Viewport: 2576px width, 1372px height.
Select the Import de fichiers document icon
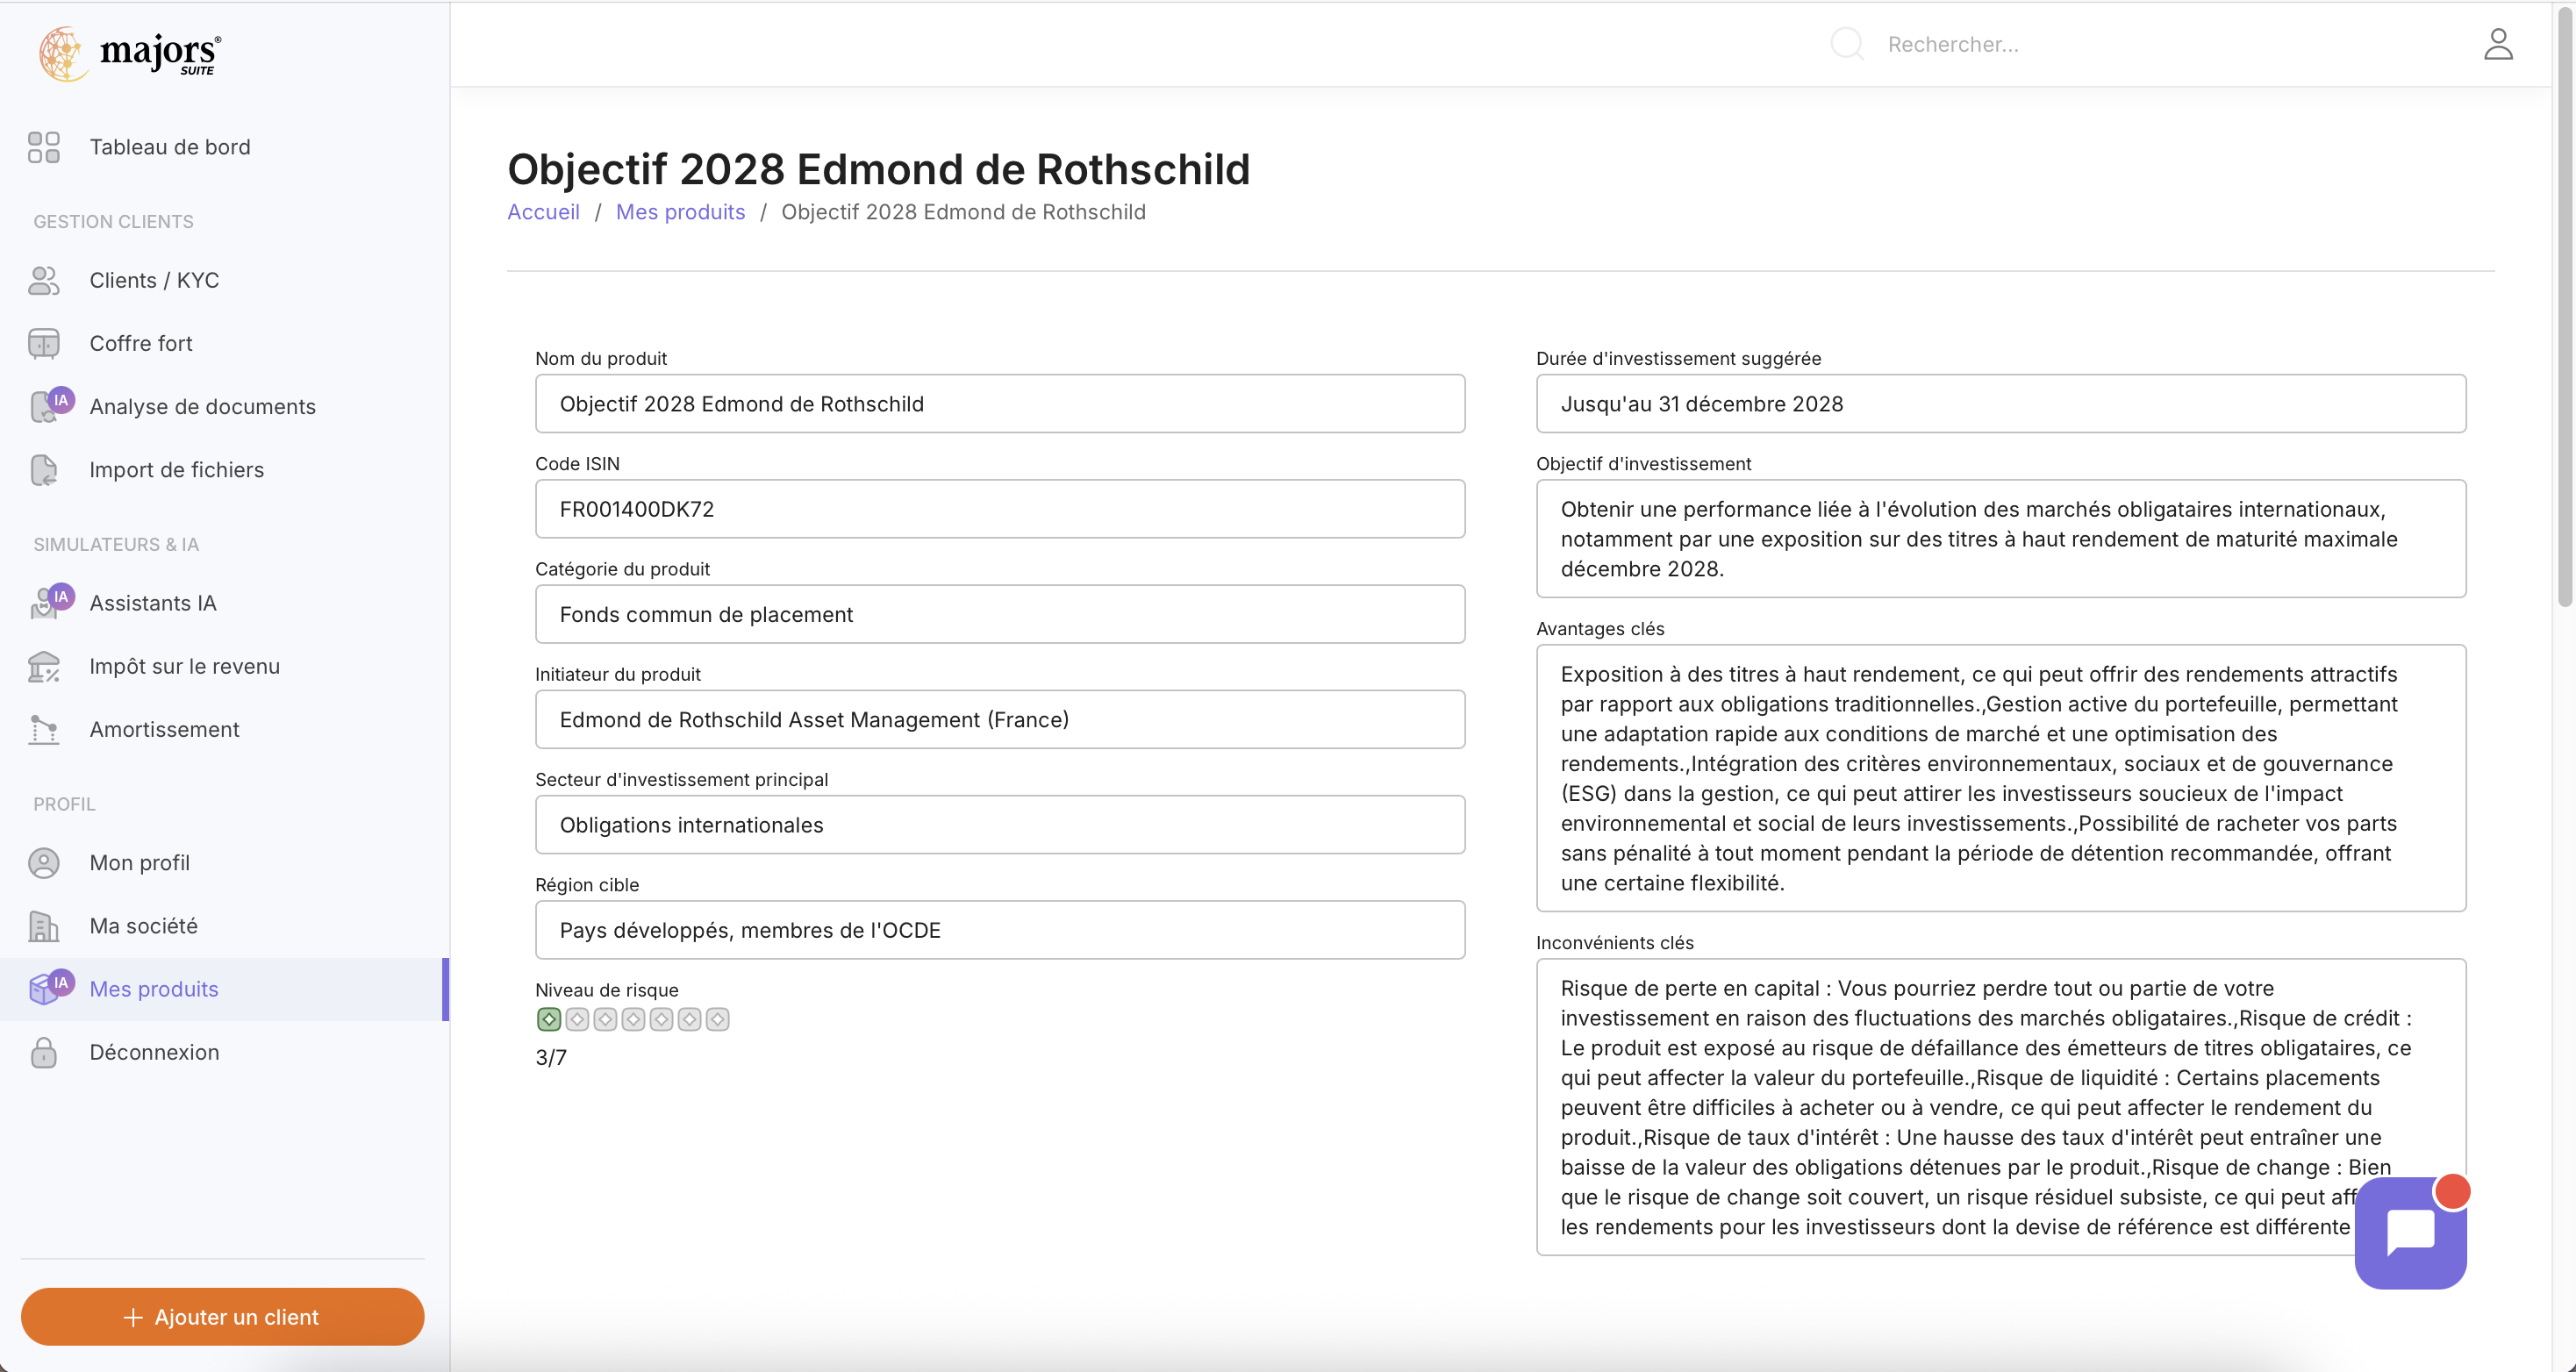[43, 470]
